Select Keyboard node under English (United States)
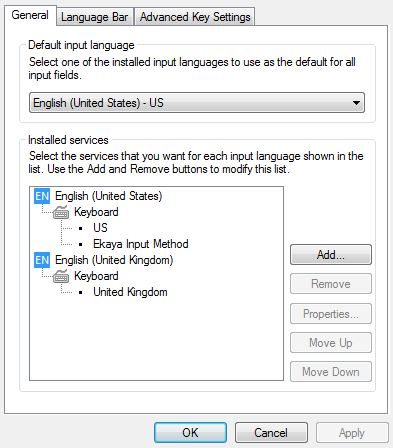 (x=96, y=212)
